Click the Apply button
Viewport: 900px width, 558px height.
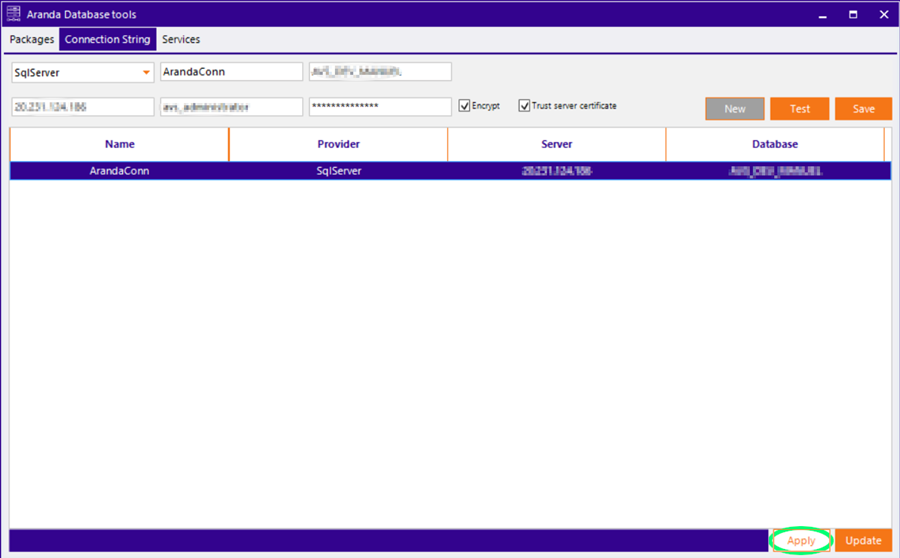[x=801, y=541]
